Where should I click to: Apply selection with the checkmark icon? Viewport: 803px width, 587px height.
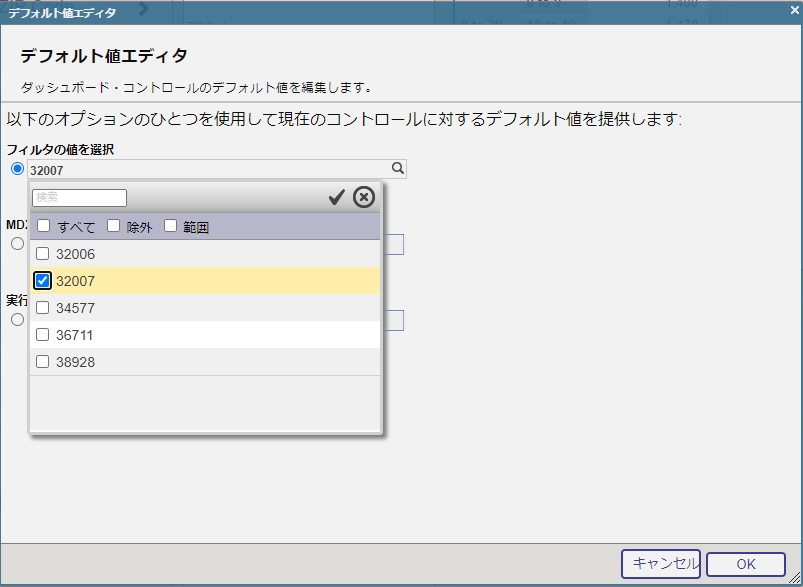pos(337,198)
